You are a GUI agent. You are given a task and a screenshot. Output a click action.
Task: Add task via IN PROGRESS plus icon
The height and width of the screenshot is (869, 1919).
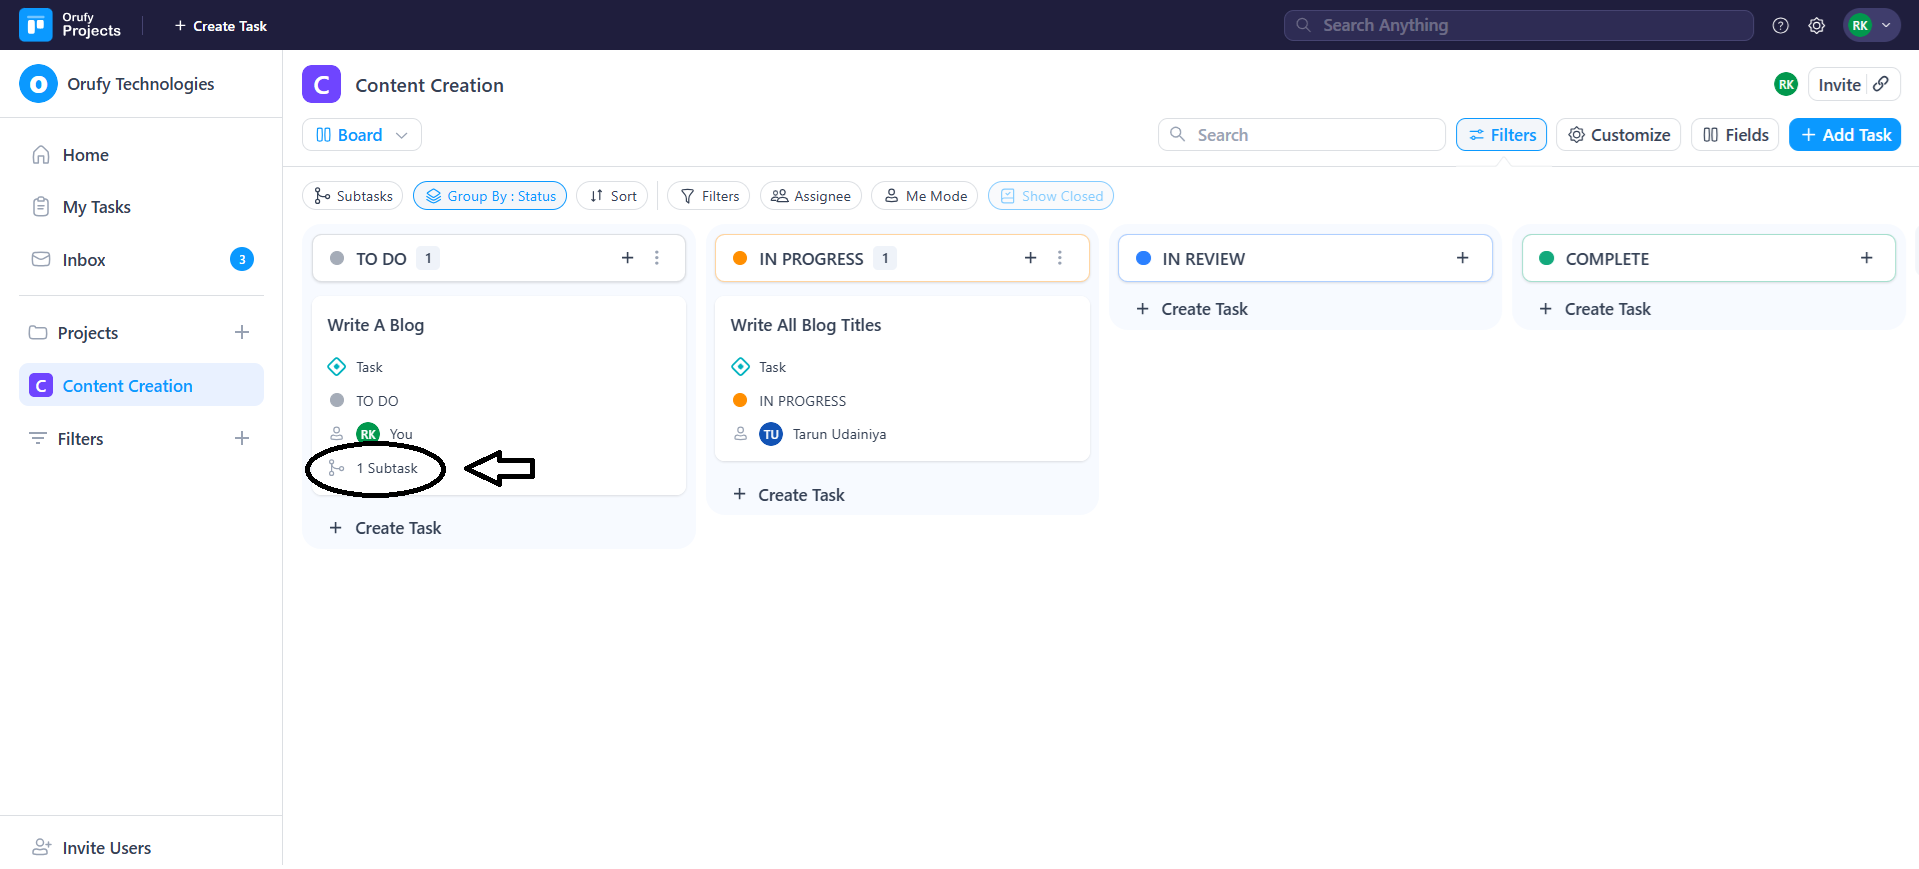[1030, 258]
